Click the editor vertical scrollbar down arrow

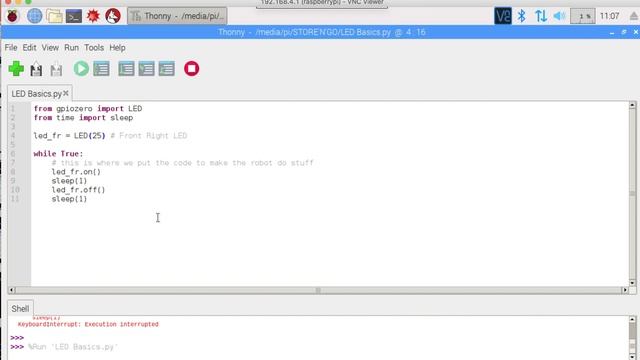(x=632, y=282)
